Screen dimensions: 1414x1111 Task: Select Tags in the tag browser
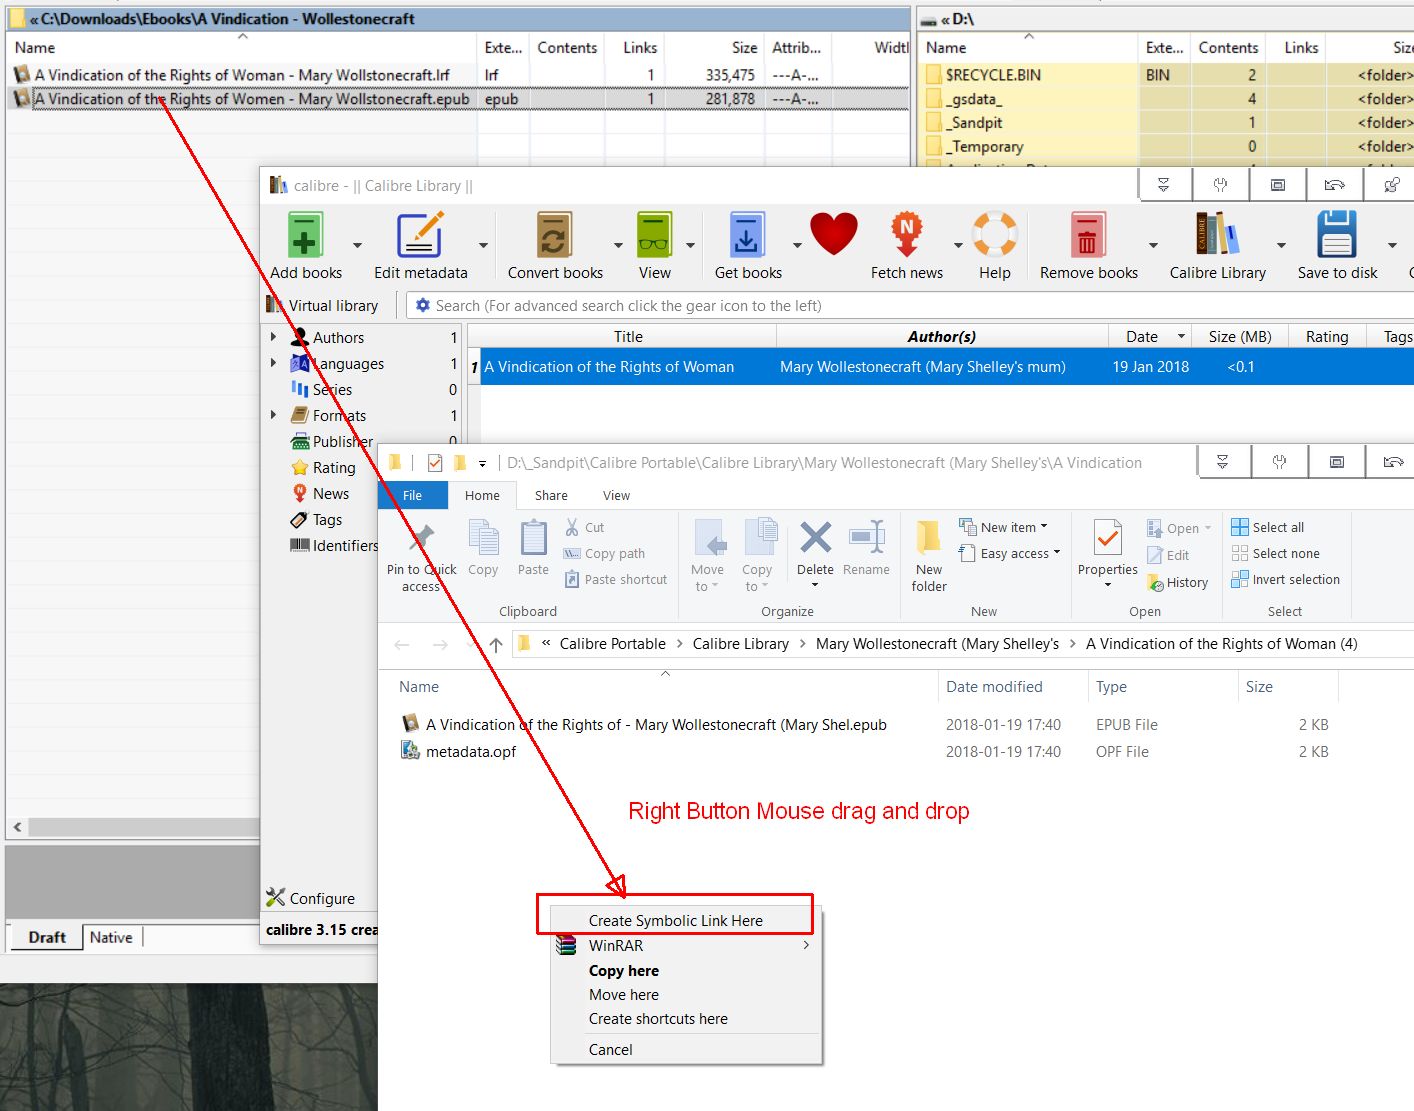[327, 519]
